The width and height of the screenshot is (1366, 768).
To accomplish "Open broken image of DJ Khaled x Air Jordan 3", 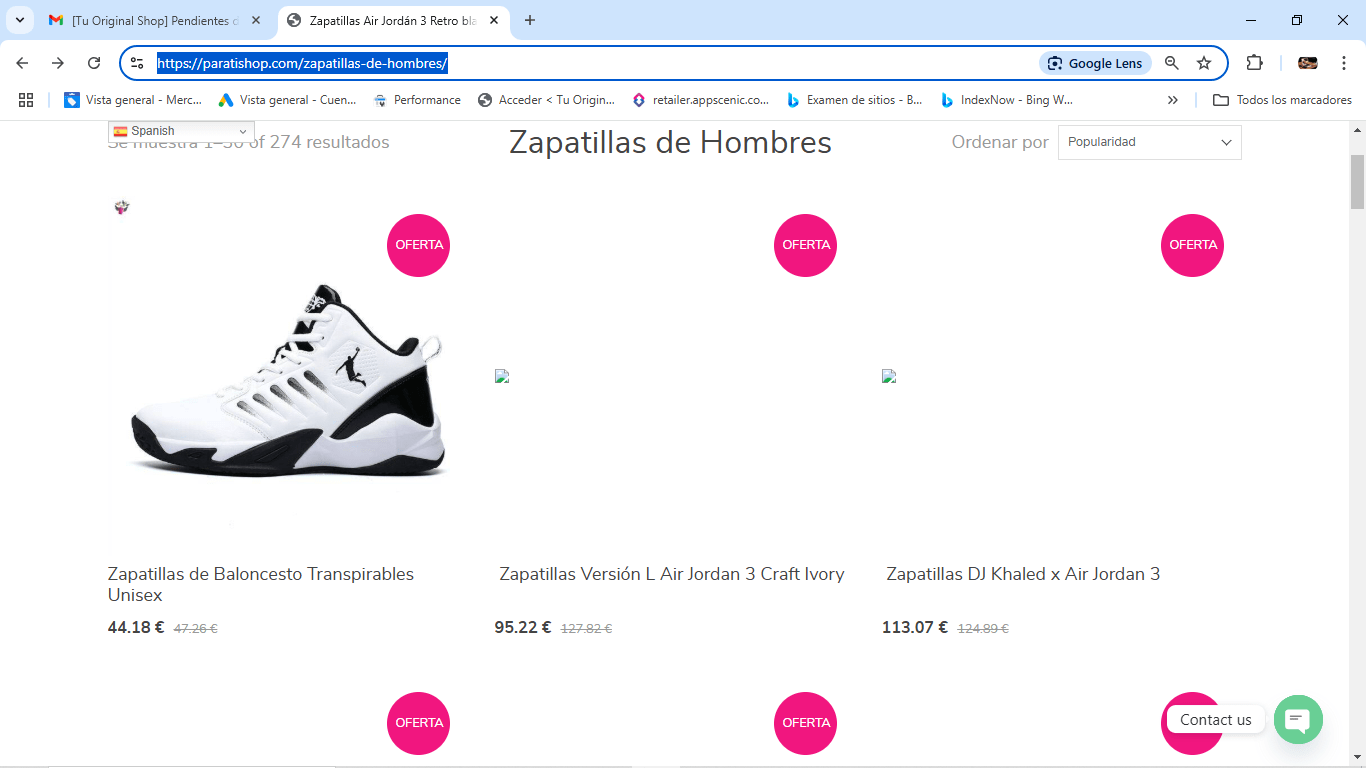I will coord(889,377).
